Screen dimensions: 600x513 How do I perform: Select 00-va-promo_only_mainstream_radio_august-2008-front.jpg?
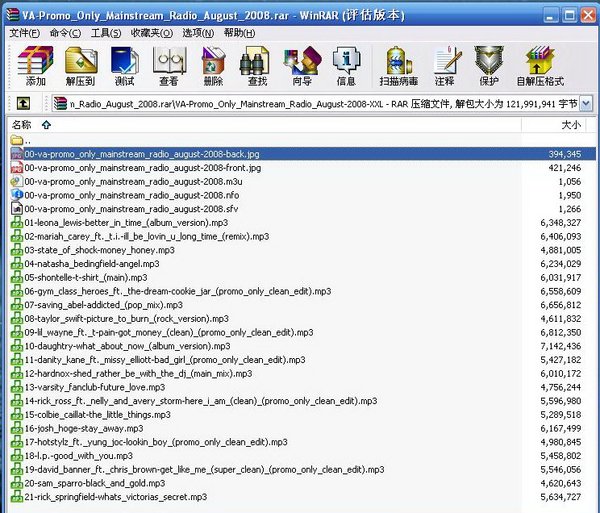pyautogui.click(x=143, y=168)
